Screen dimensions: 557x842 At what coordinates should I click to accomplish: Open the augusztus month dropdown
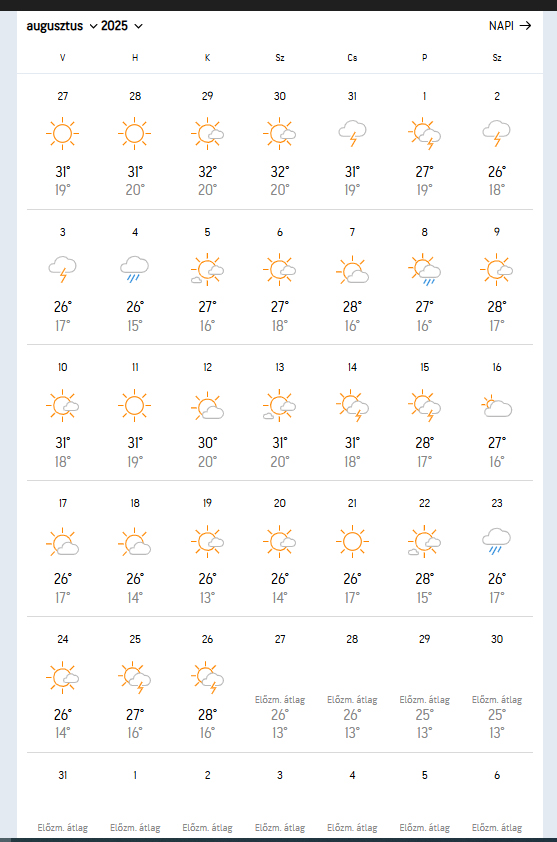pos(62,26)
